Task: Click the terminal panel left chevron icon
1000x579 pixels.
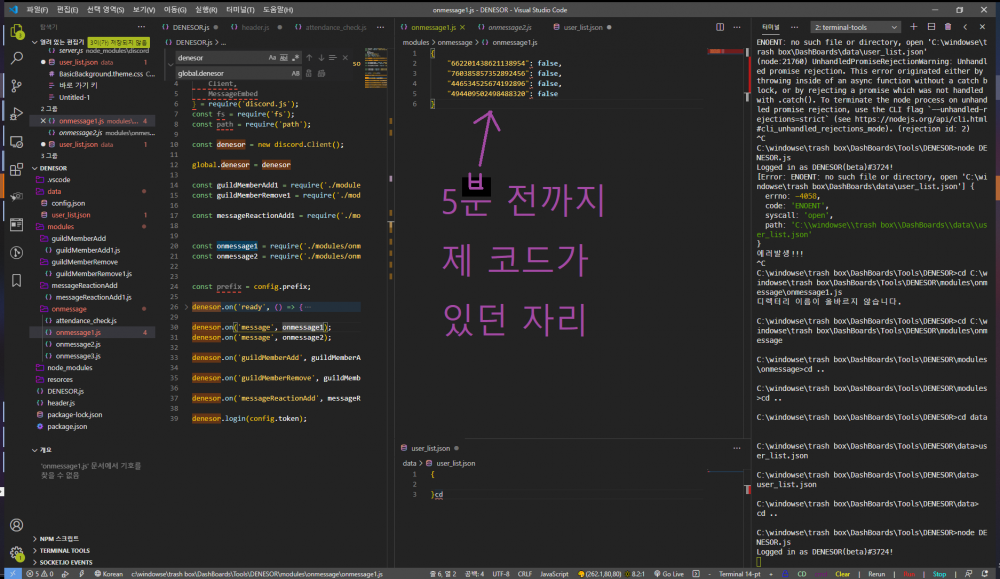Action: tap(965, 27)
